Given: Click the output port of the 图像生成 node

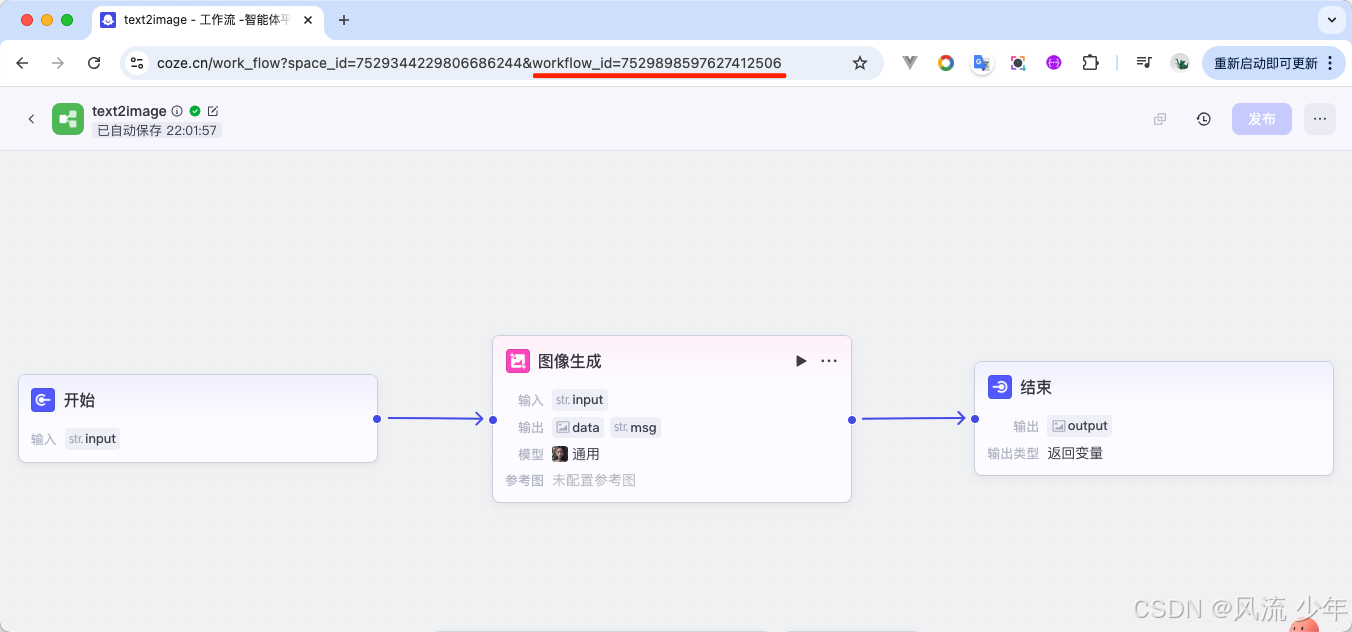Looking at the screenshot, I should (x=852, y=420).
